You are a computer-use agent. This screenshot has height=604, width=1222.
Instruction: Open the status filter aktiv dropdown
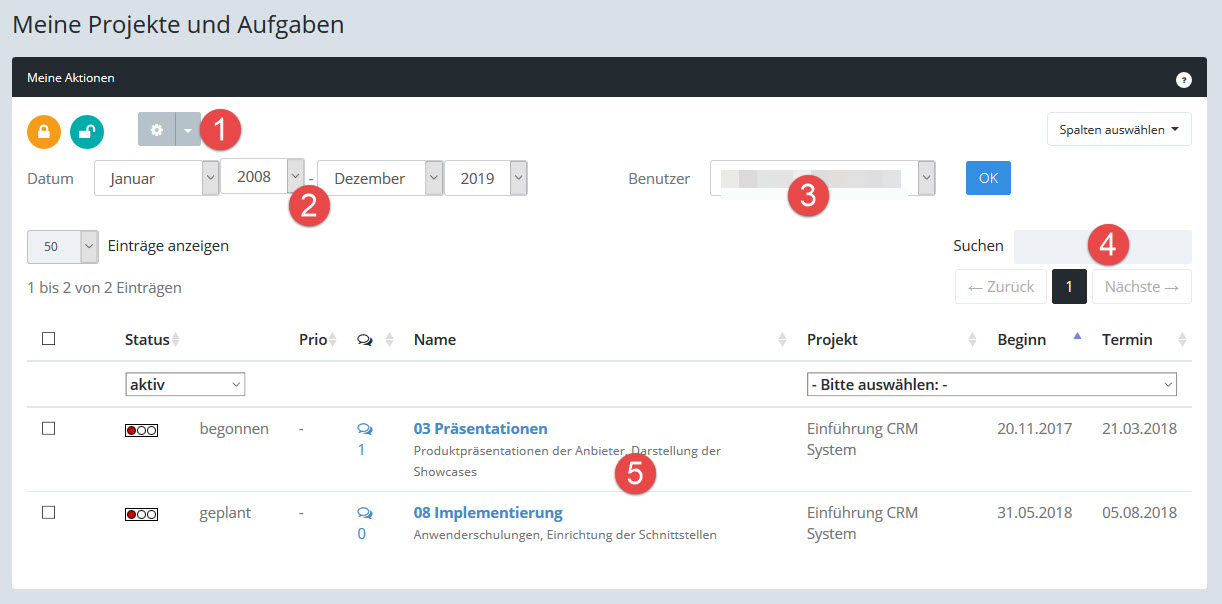coord(185,384)
